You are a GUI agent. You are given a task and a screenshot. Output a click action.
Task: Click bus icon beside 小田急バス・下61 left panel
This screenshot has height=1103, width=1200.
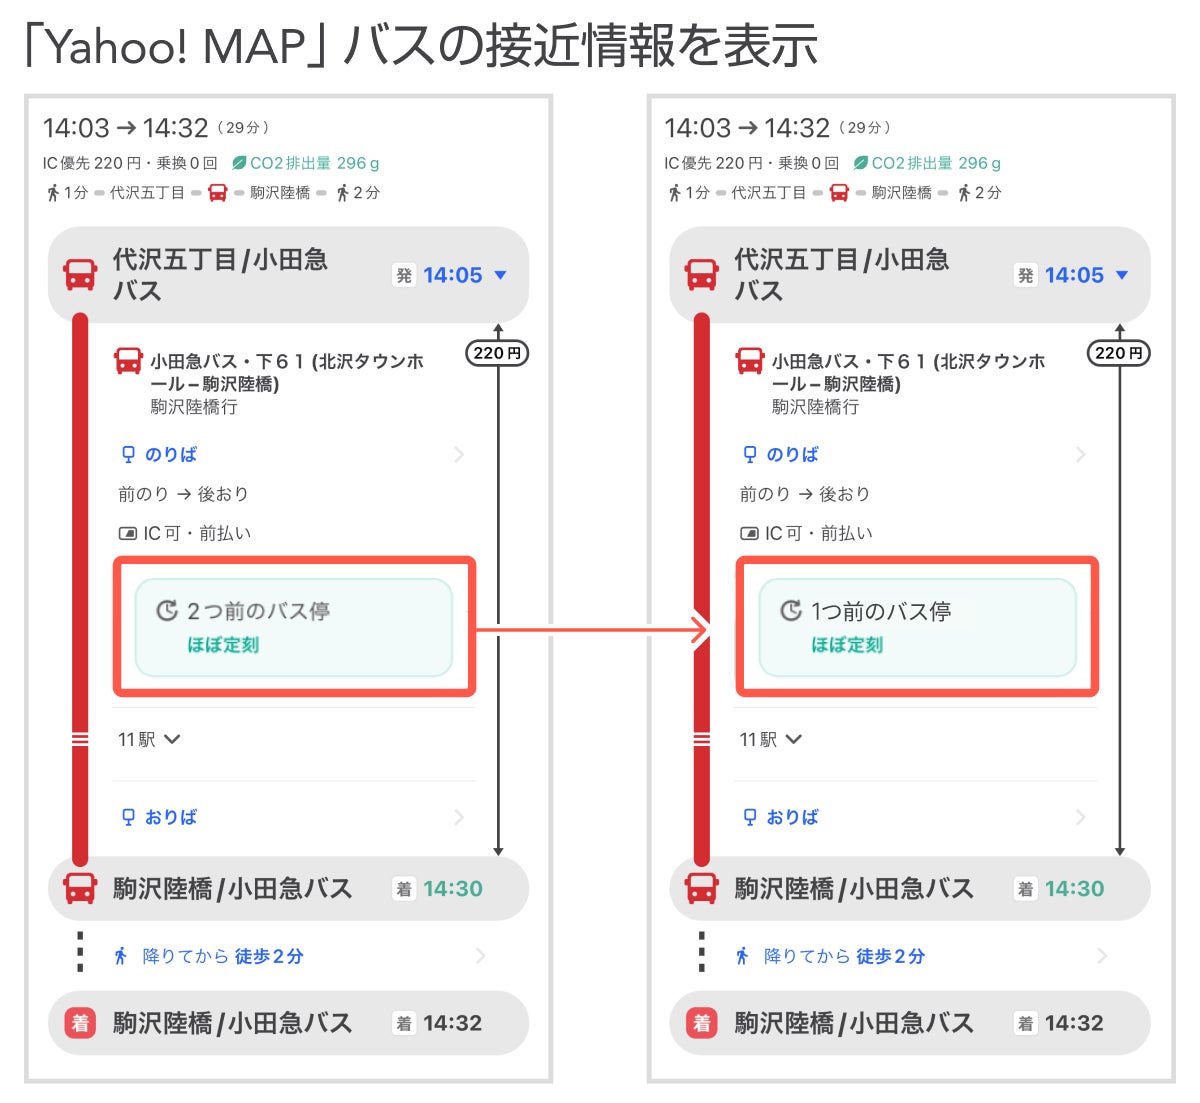pos(128,361)
